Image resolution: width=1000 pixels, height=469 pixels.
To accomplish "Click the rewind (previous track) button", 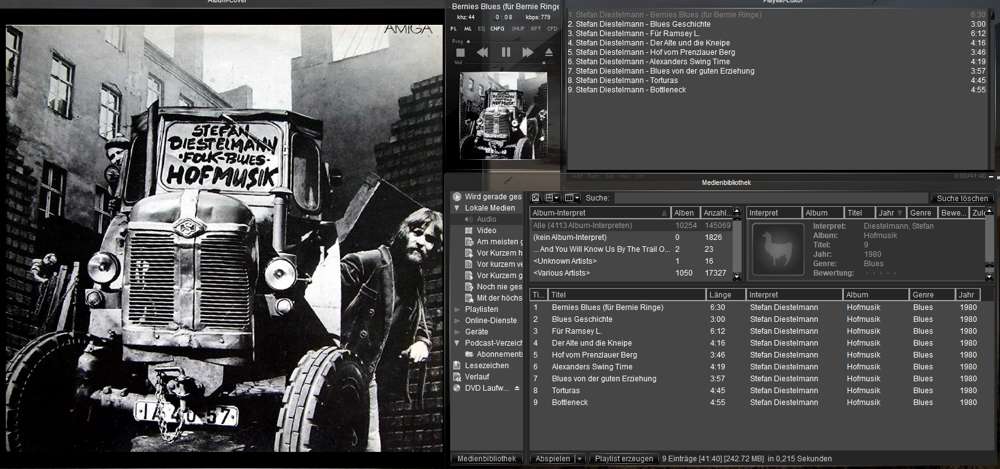I will pos(482,52).
